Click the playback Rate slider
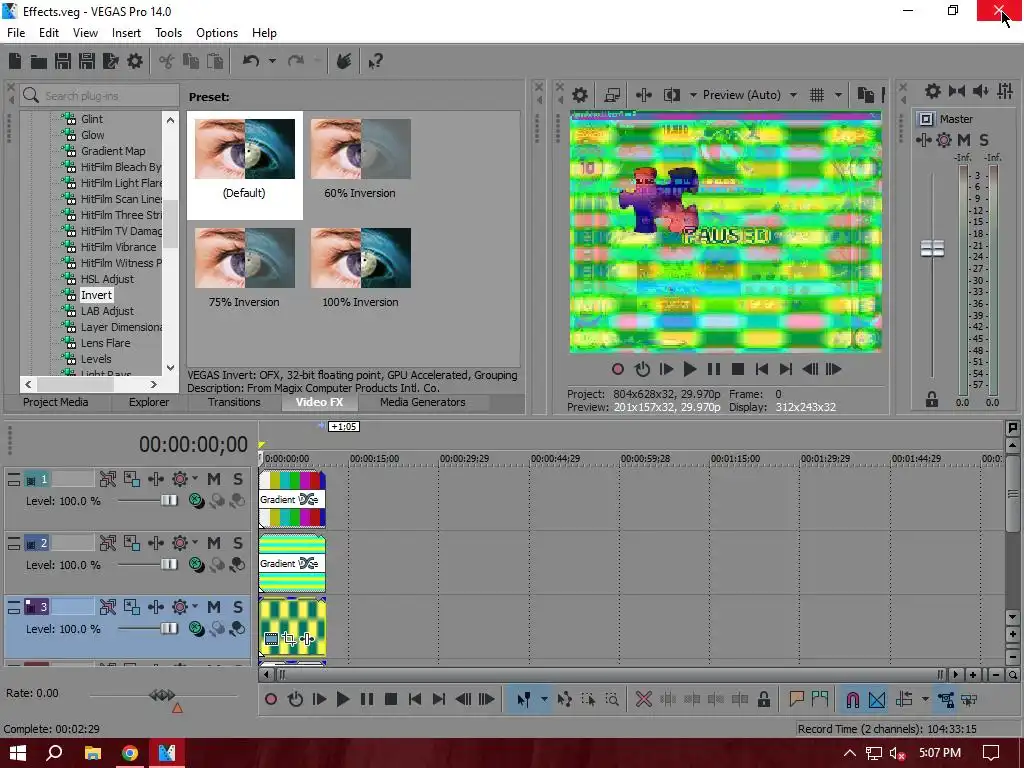 coord(163,695)
